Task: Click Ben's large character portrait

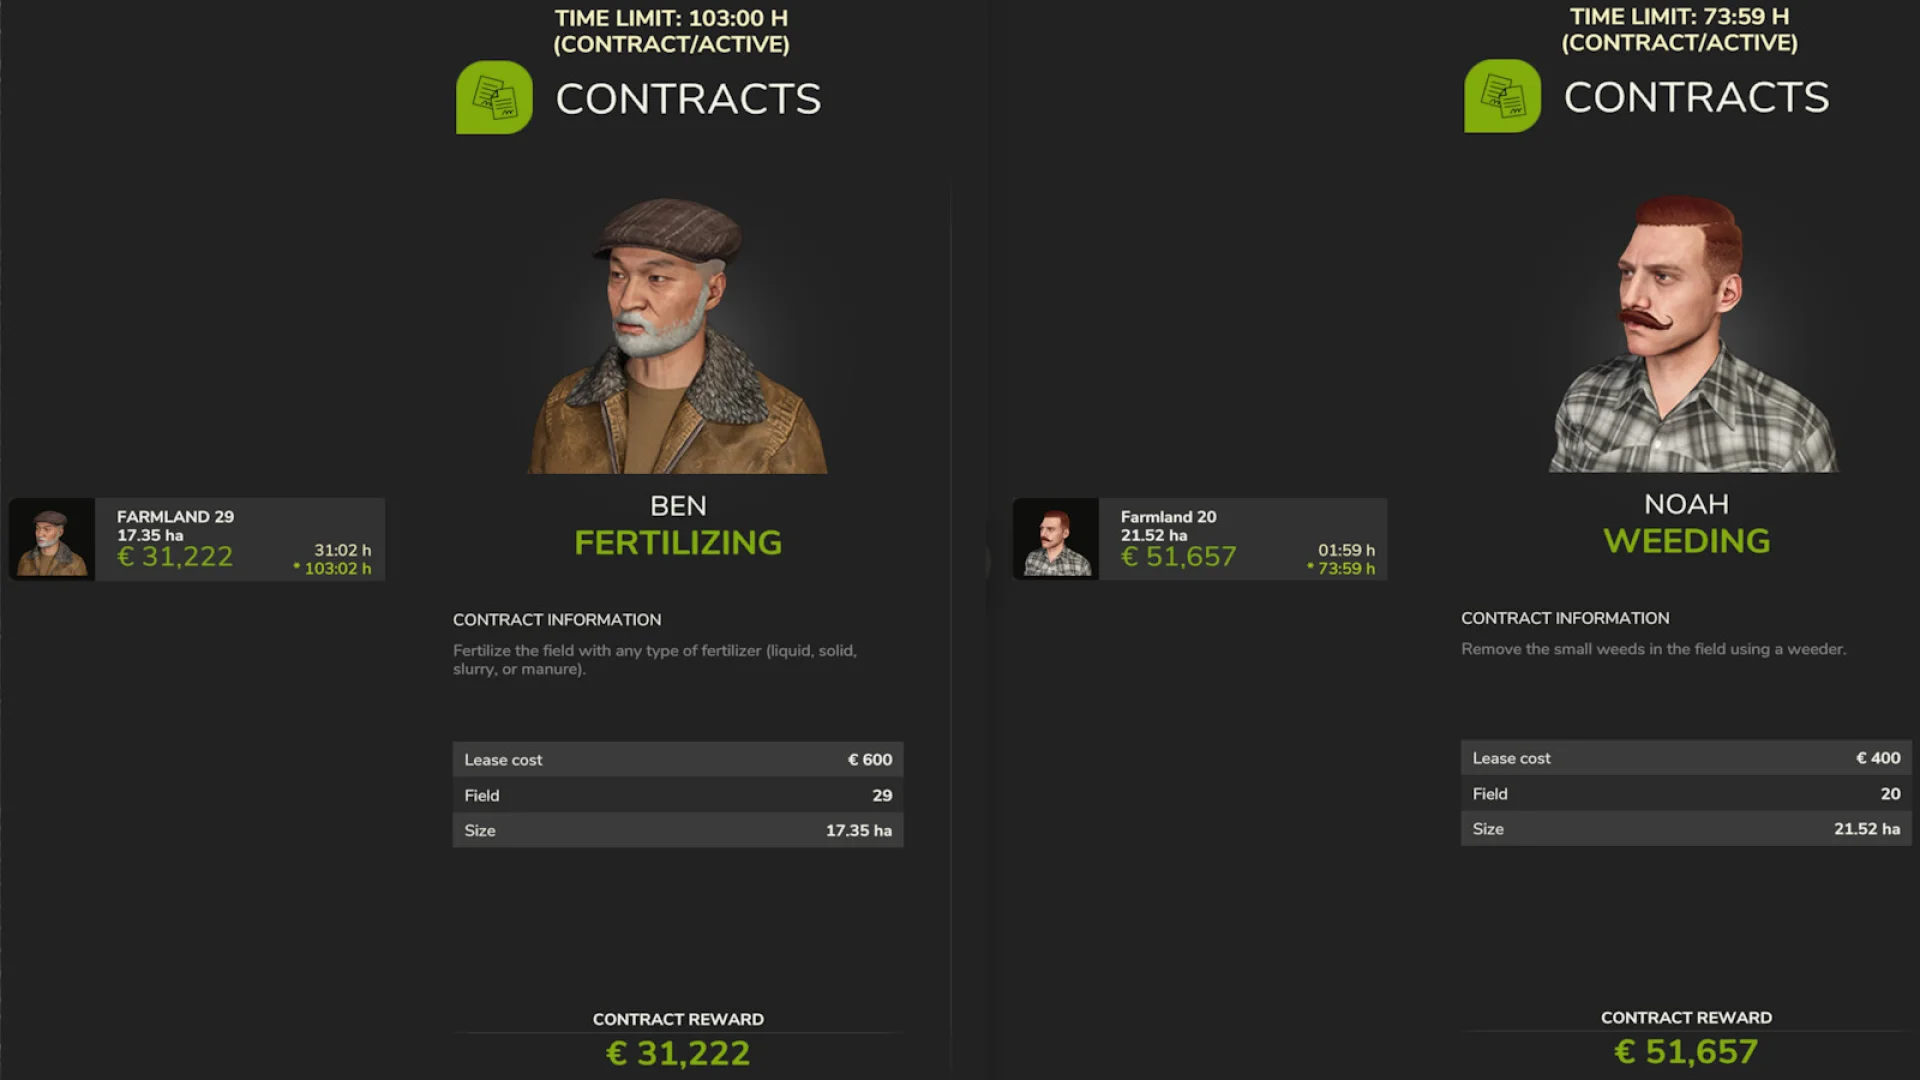Action: tap(678, 330)
